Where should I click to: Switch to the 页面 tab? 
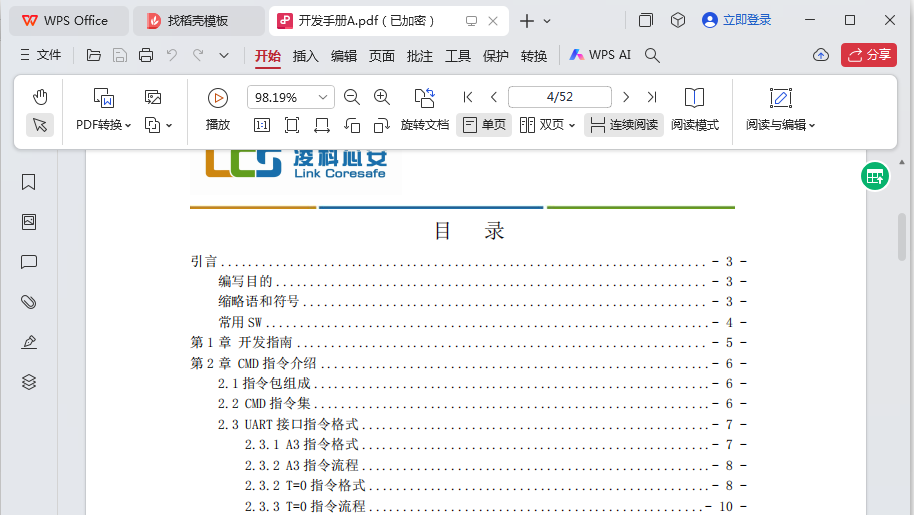pyautogui.click(x=382, y=55)
